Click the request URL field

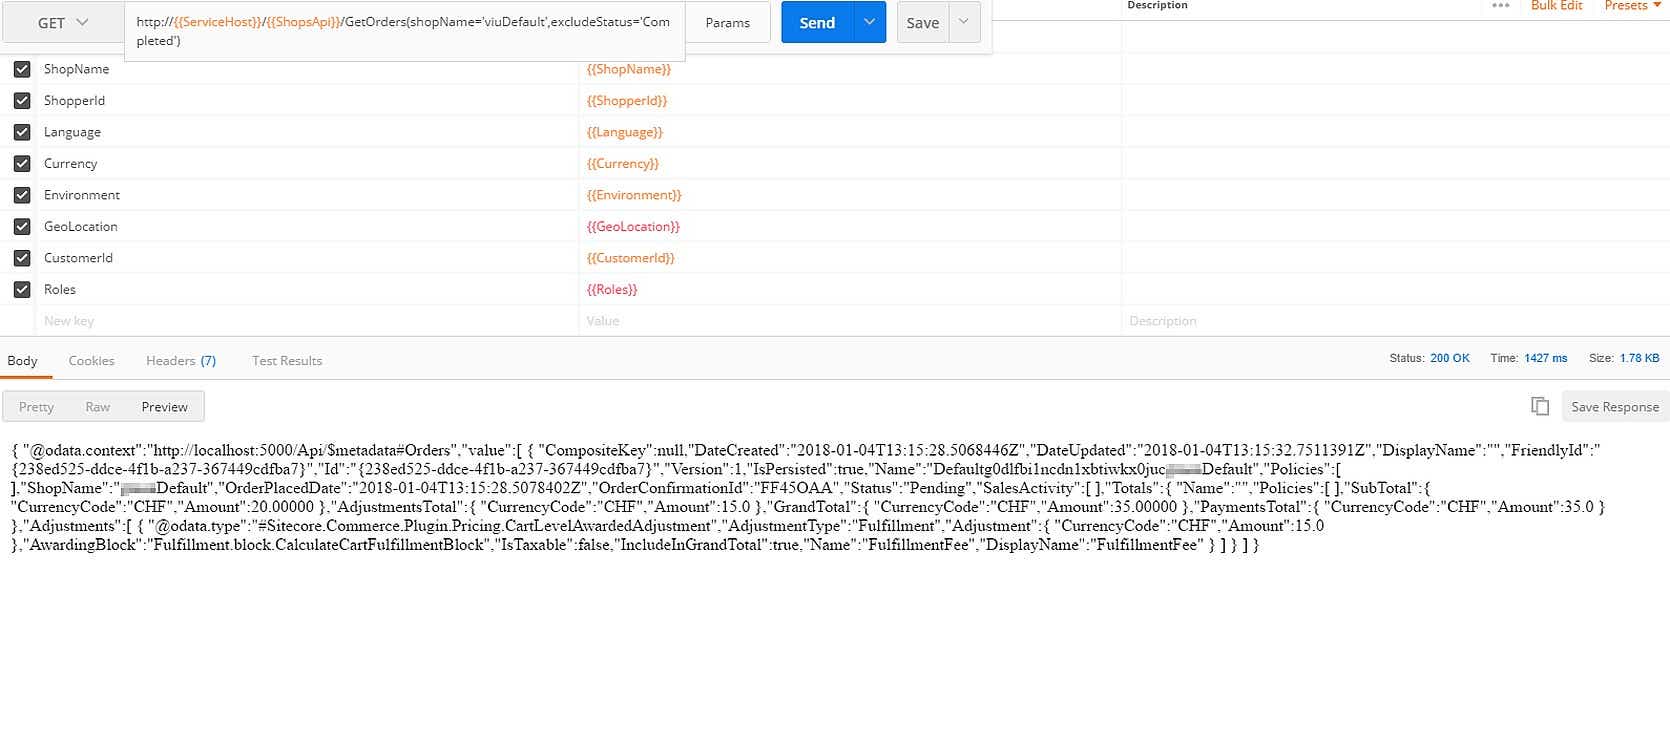(x=405, y=31)
